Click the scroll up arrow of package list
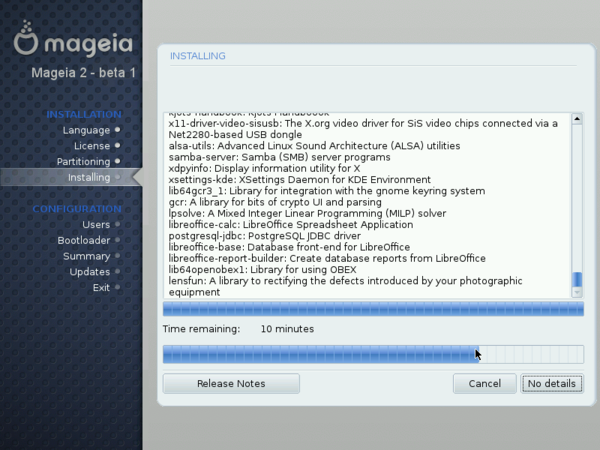The width and height of the screenshot is (600, 450). 577,119
